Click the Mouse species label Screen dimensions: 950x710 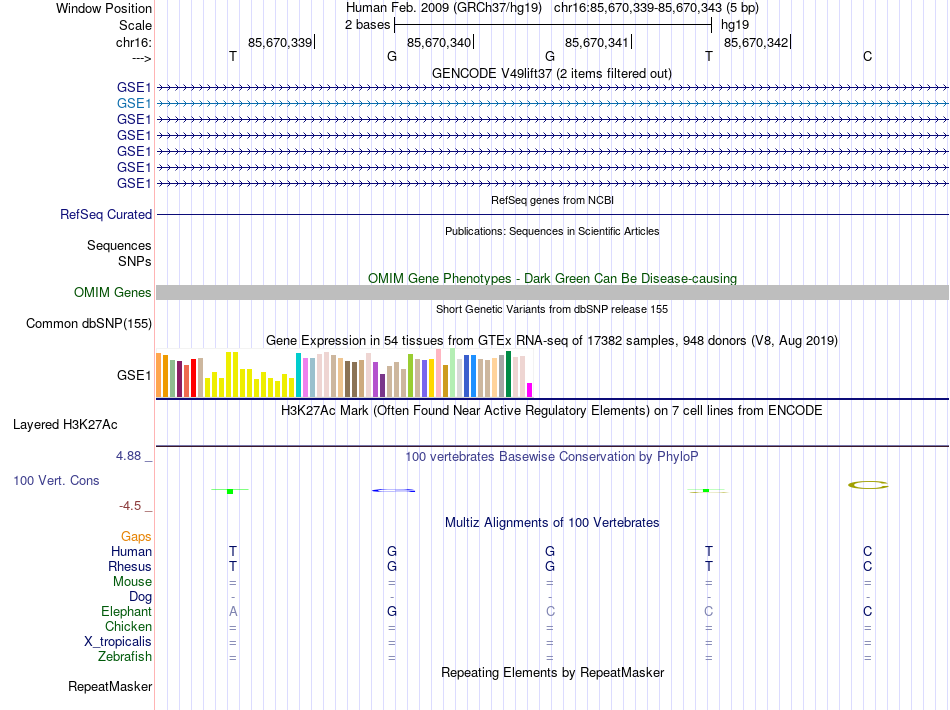[132, 582]
